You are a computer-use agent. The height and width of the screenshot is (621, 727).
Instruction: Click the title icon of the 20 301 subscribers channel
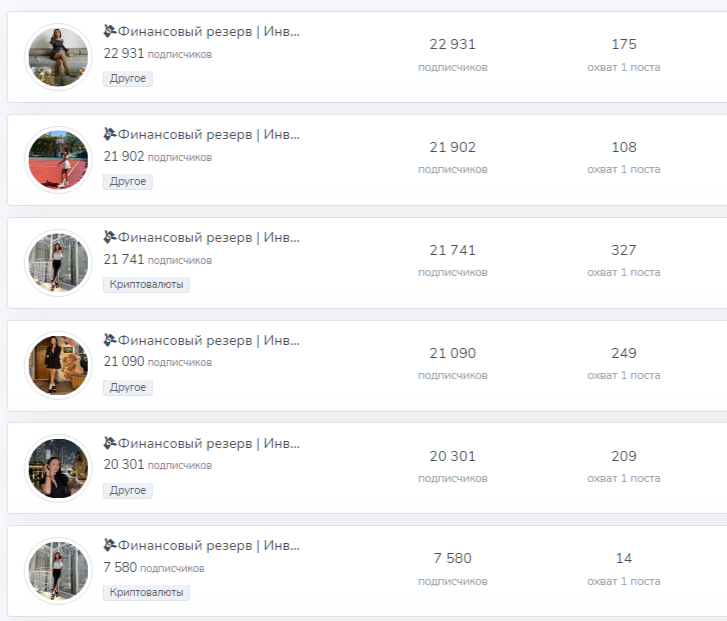[110, 443]
